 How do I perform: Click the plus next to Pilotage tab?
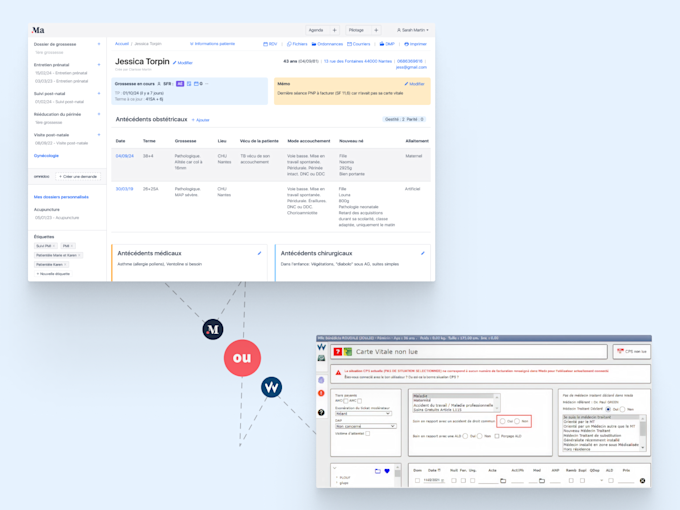376,30
